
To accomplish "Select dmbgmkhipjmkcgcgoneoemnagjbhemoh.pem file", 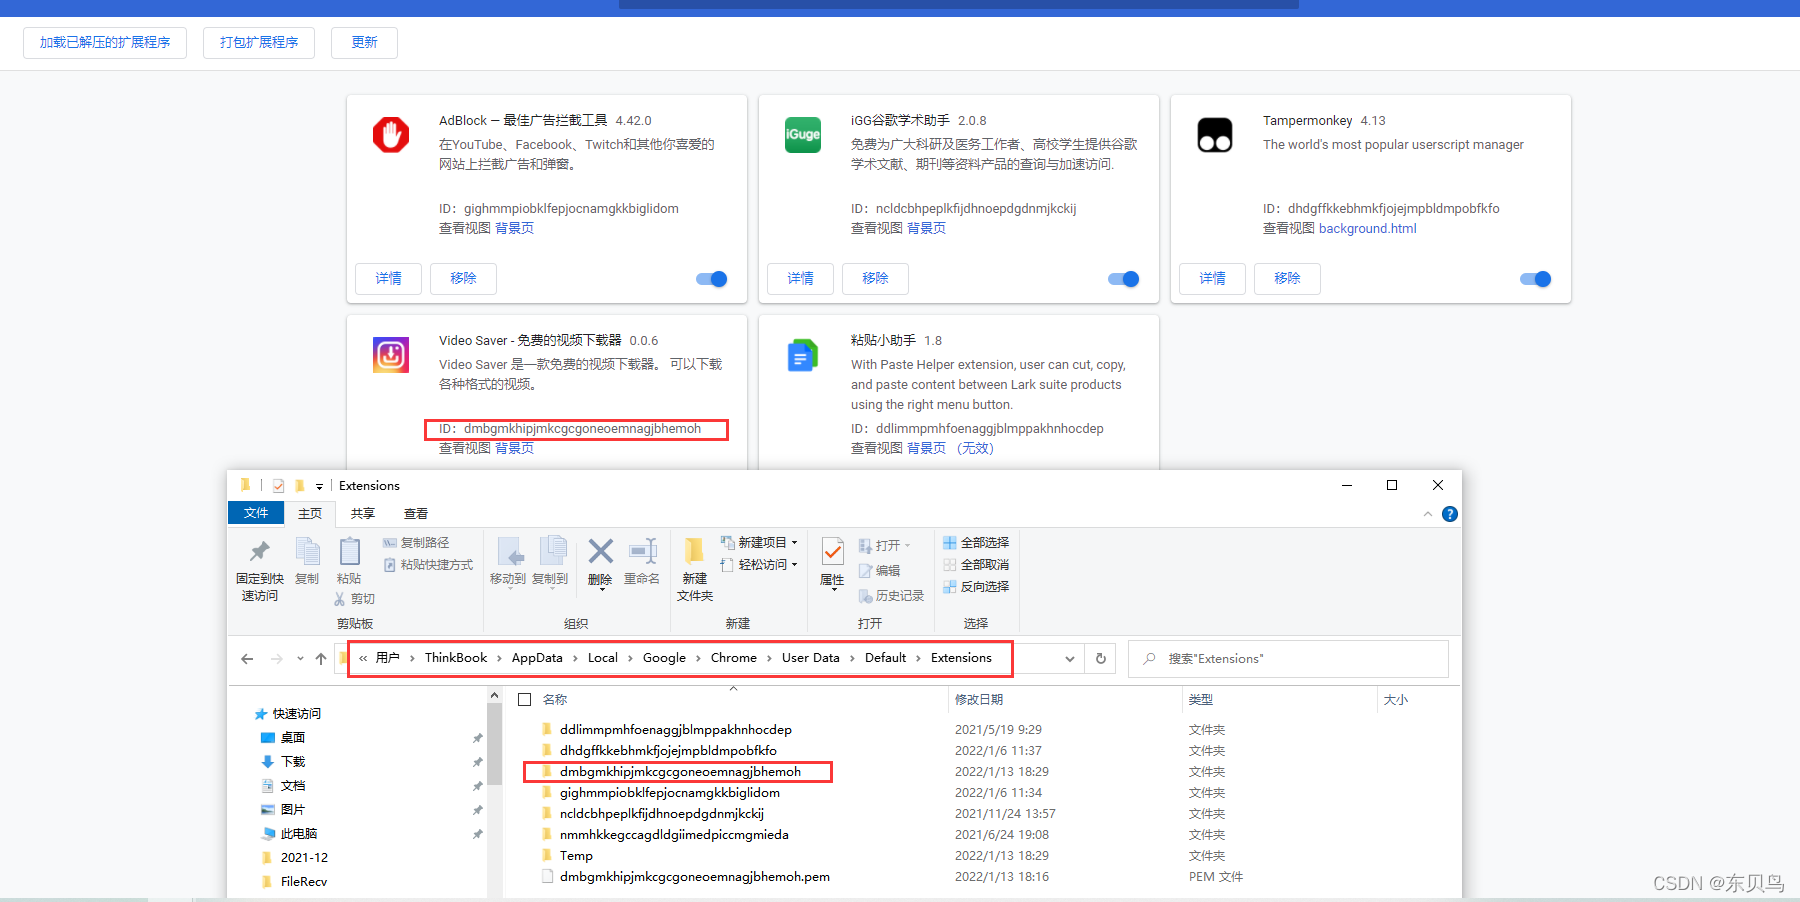I will tap(695, 876).
